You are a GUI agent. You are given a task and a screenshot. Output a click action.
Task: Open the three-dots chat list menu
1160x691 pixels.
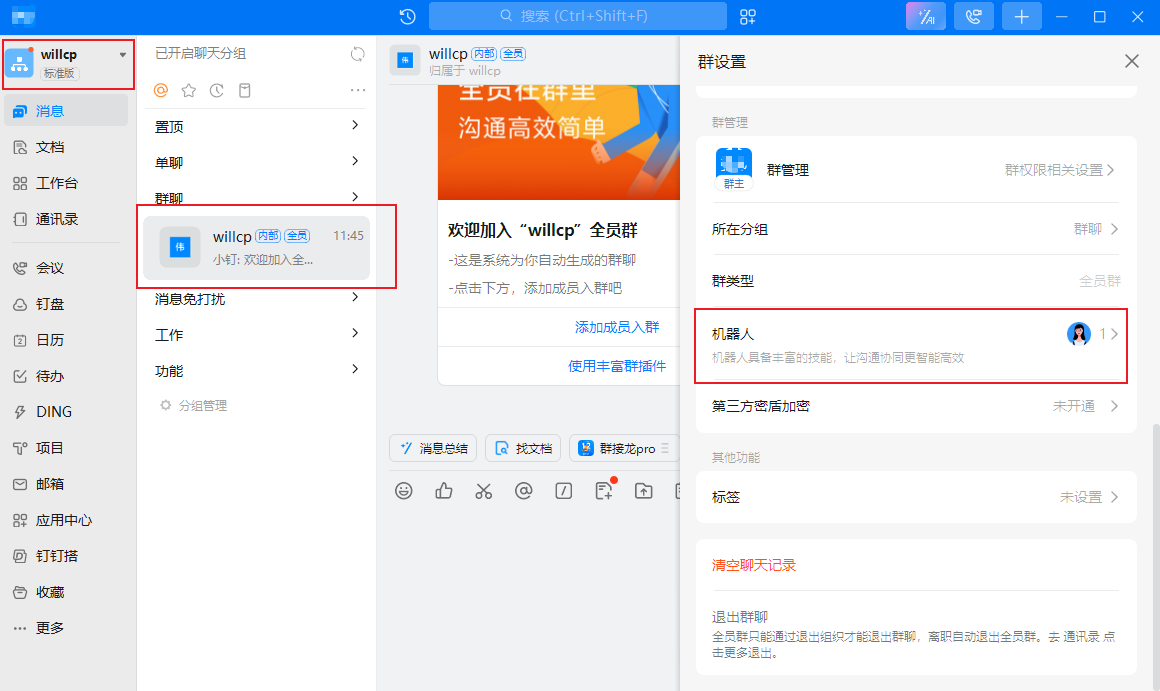(x=358, y=90)
